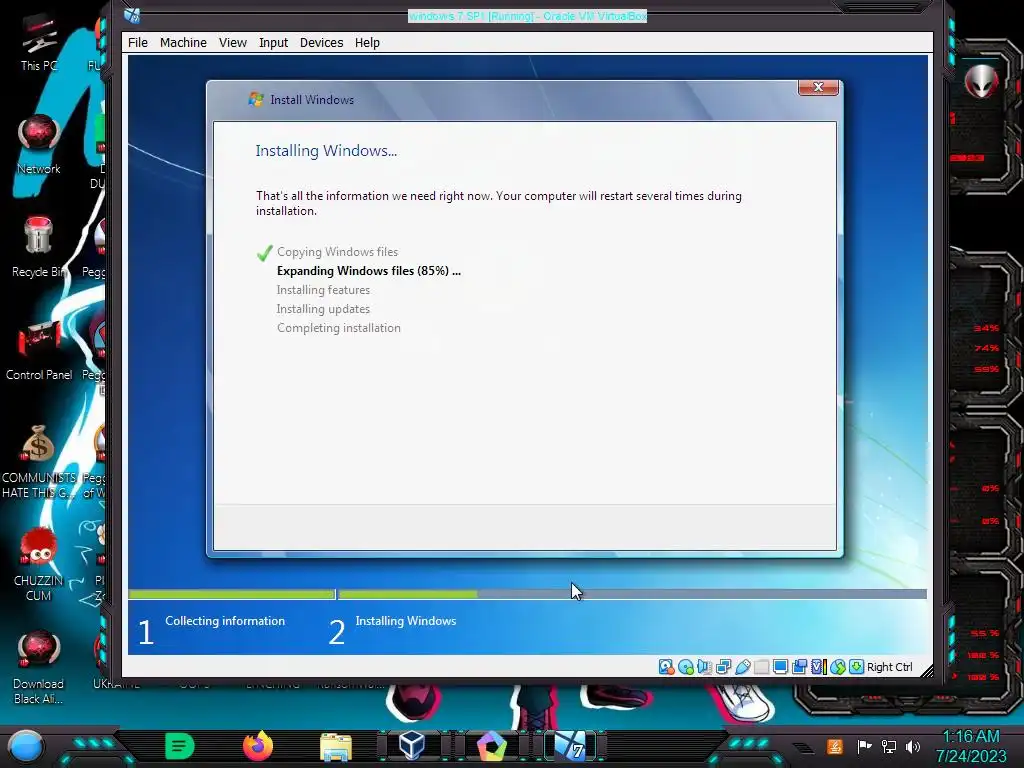Image resolution: width=1024 pixels, height=768 pixels.
Task: Open the Recycle Bin desktop icon
Action: point(39,247)
